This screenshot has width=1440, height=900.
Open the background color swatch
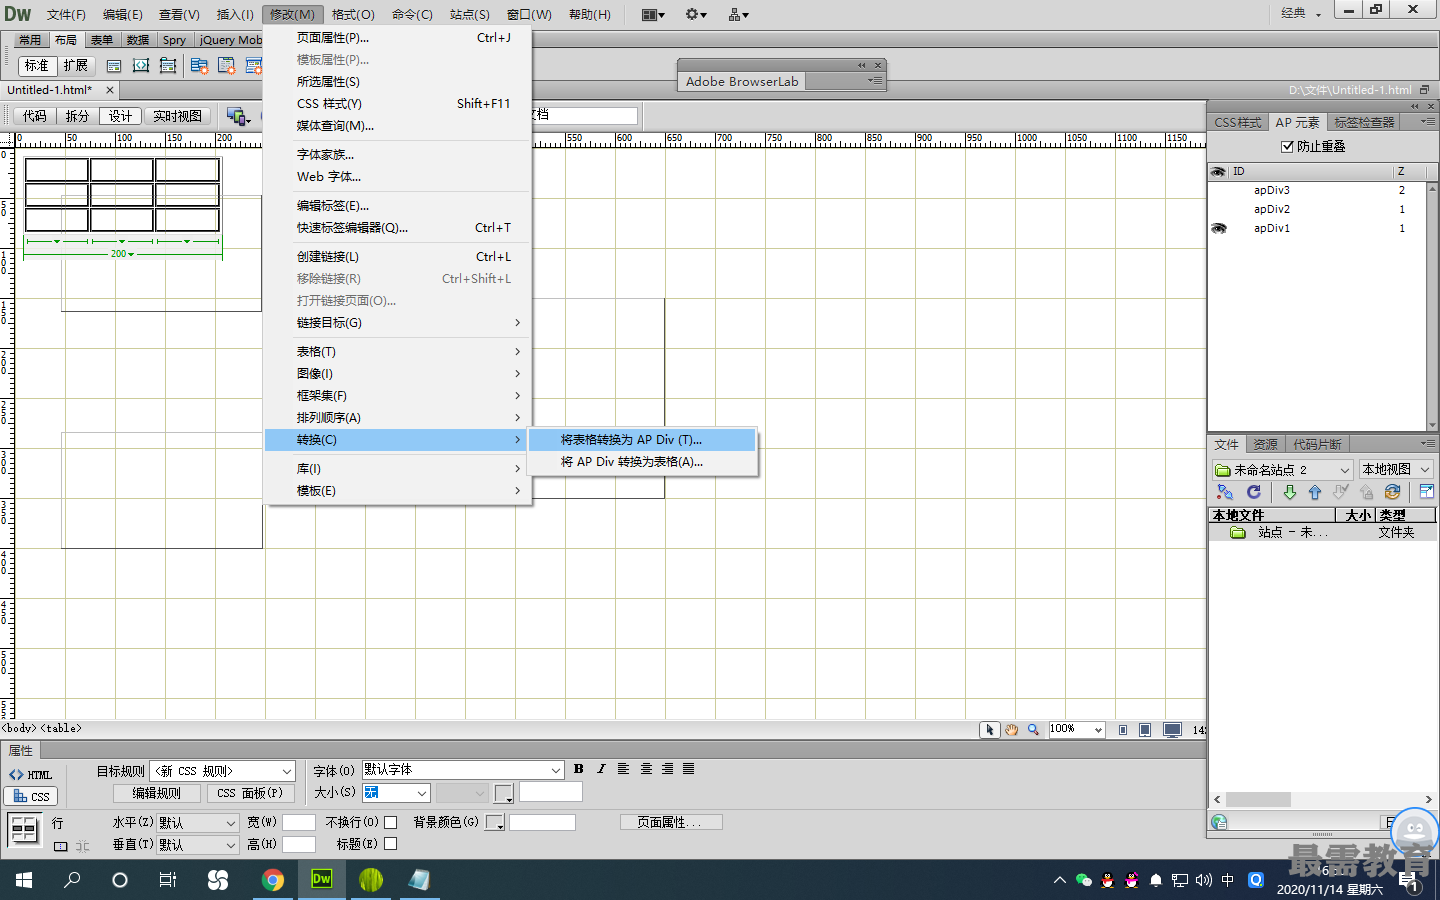coord(494,822)
